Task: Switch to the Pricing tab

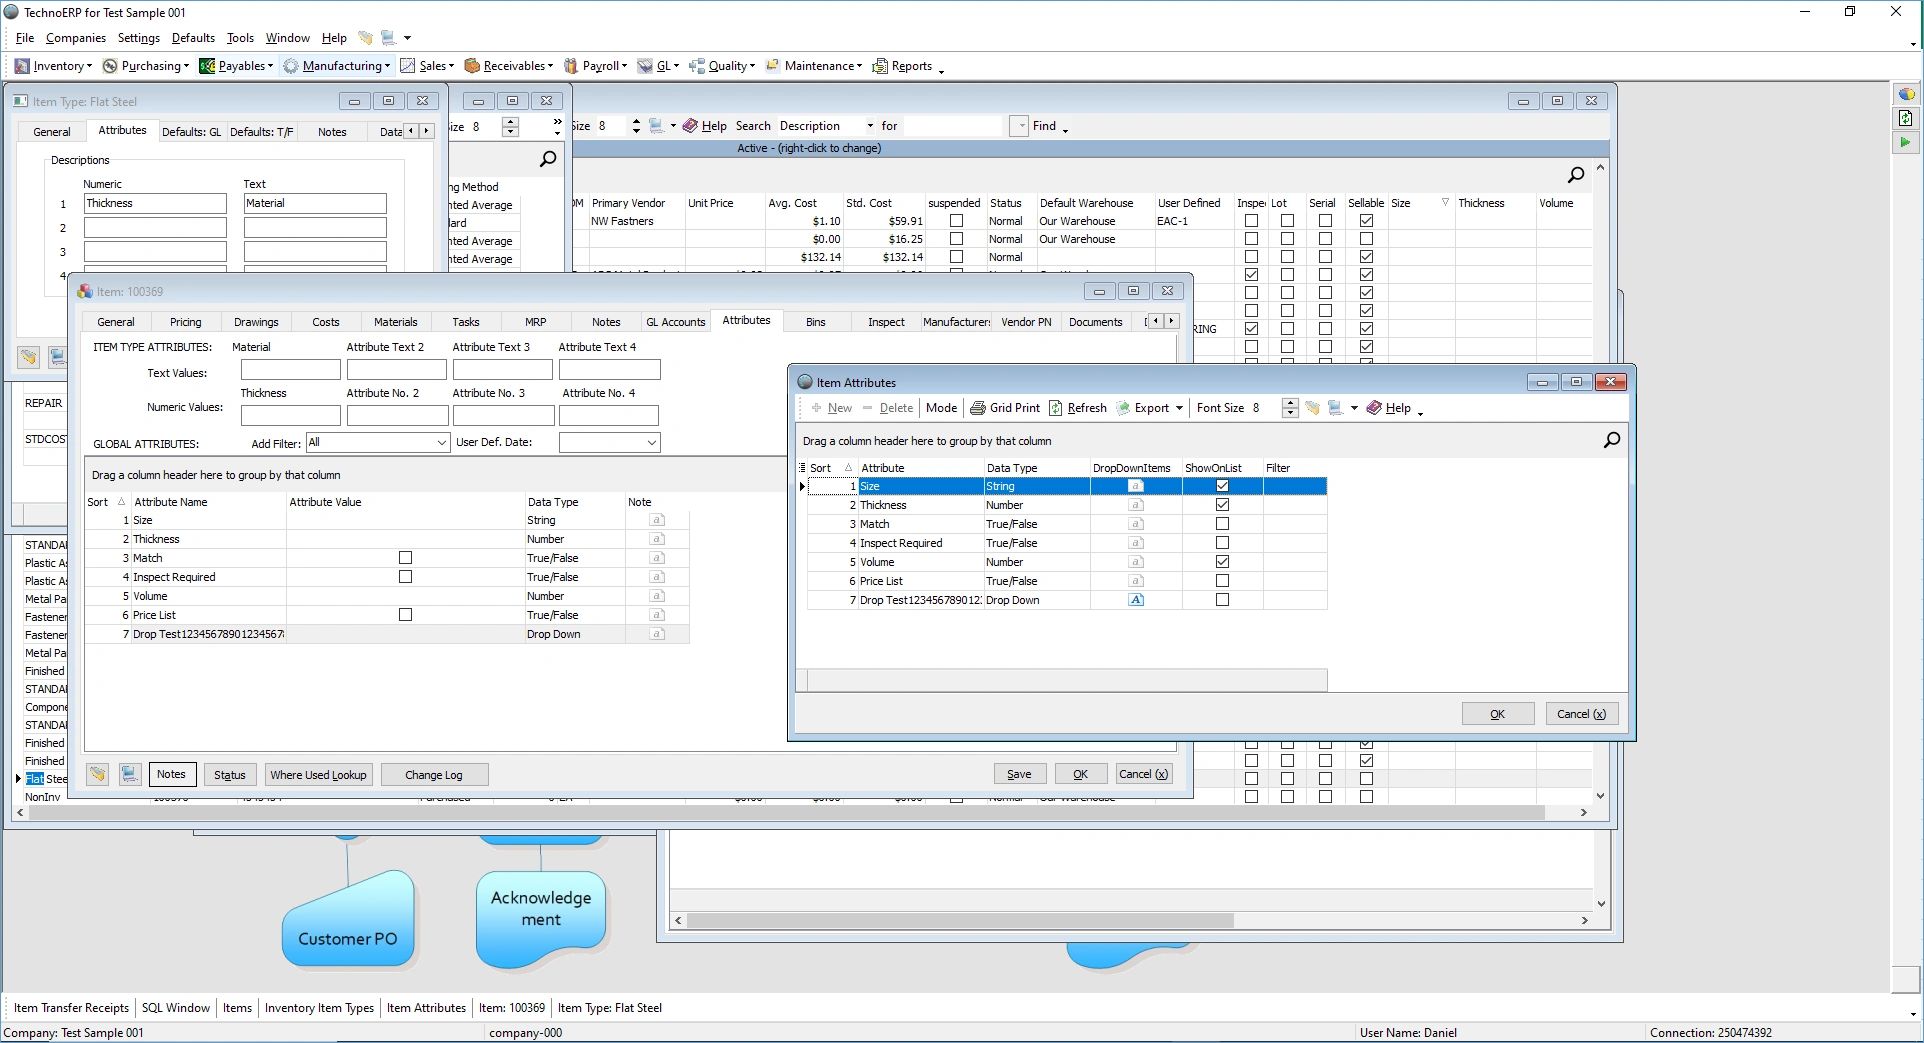Action: 185,322
